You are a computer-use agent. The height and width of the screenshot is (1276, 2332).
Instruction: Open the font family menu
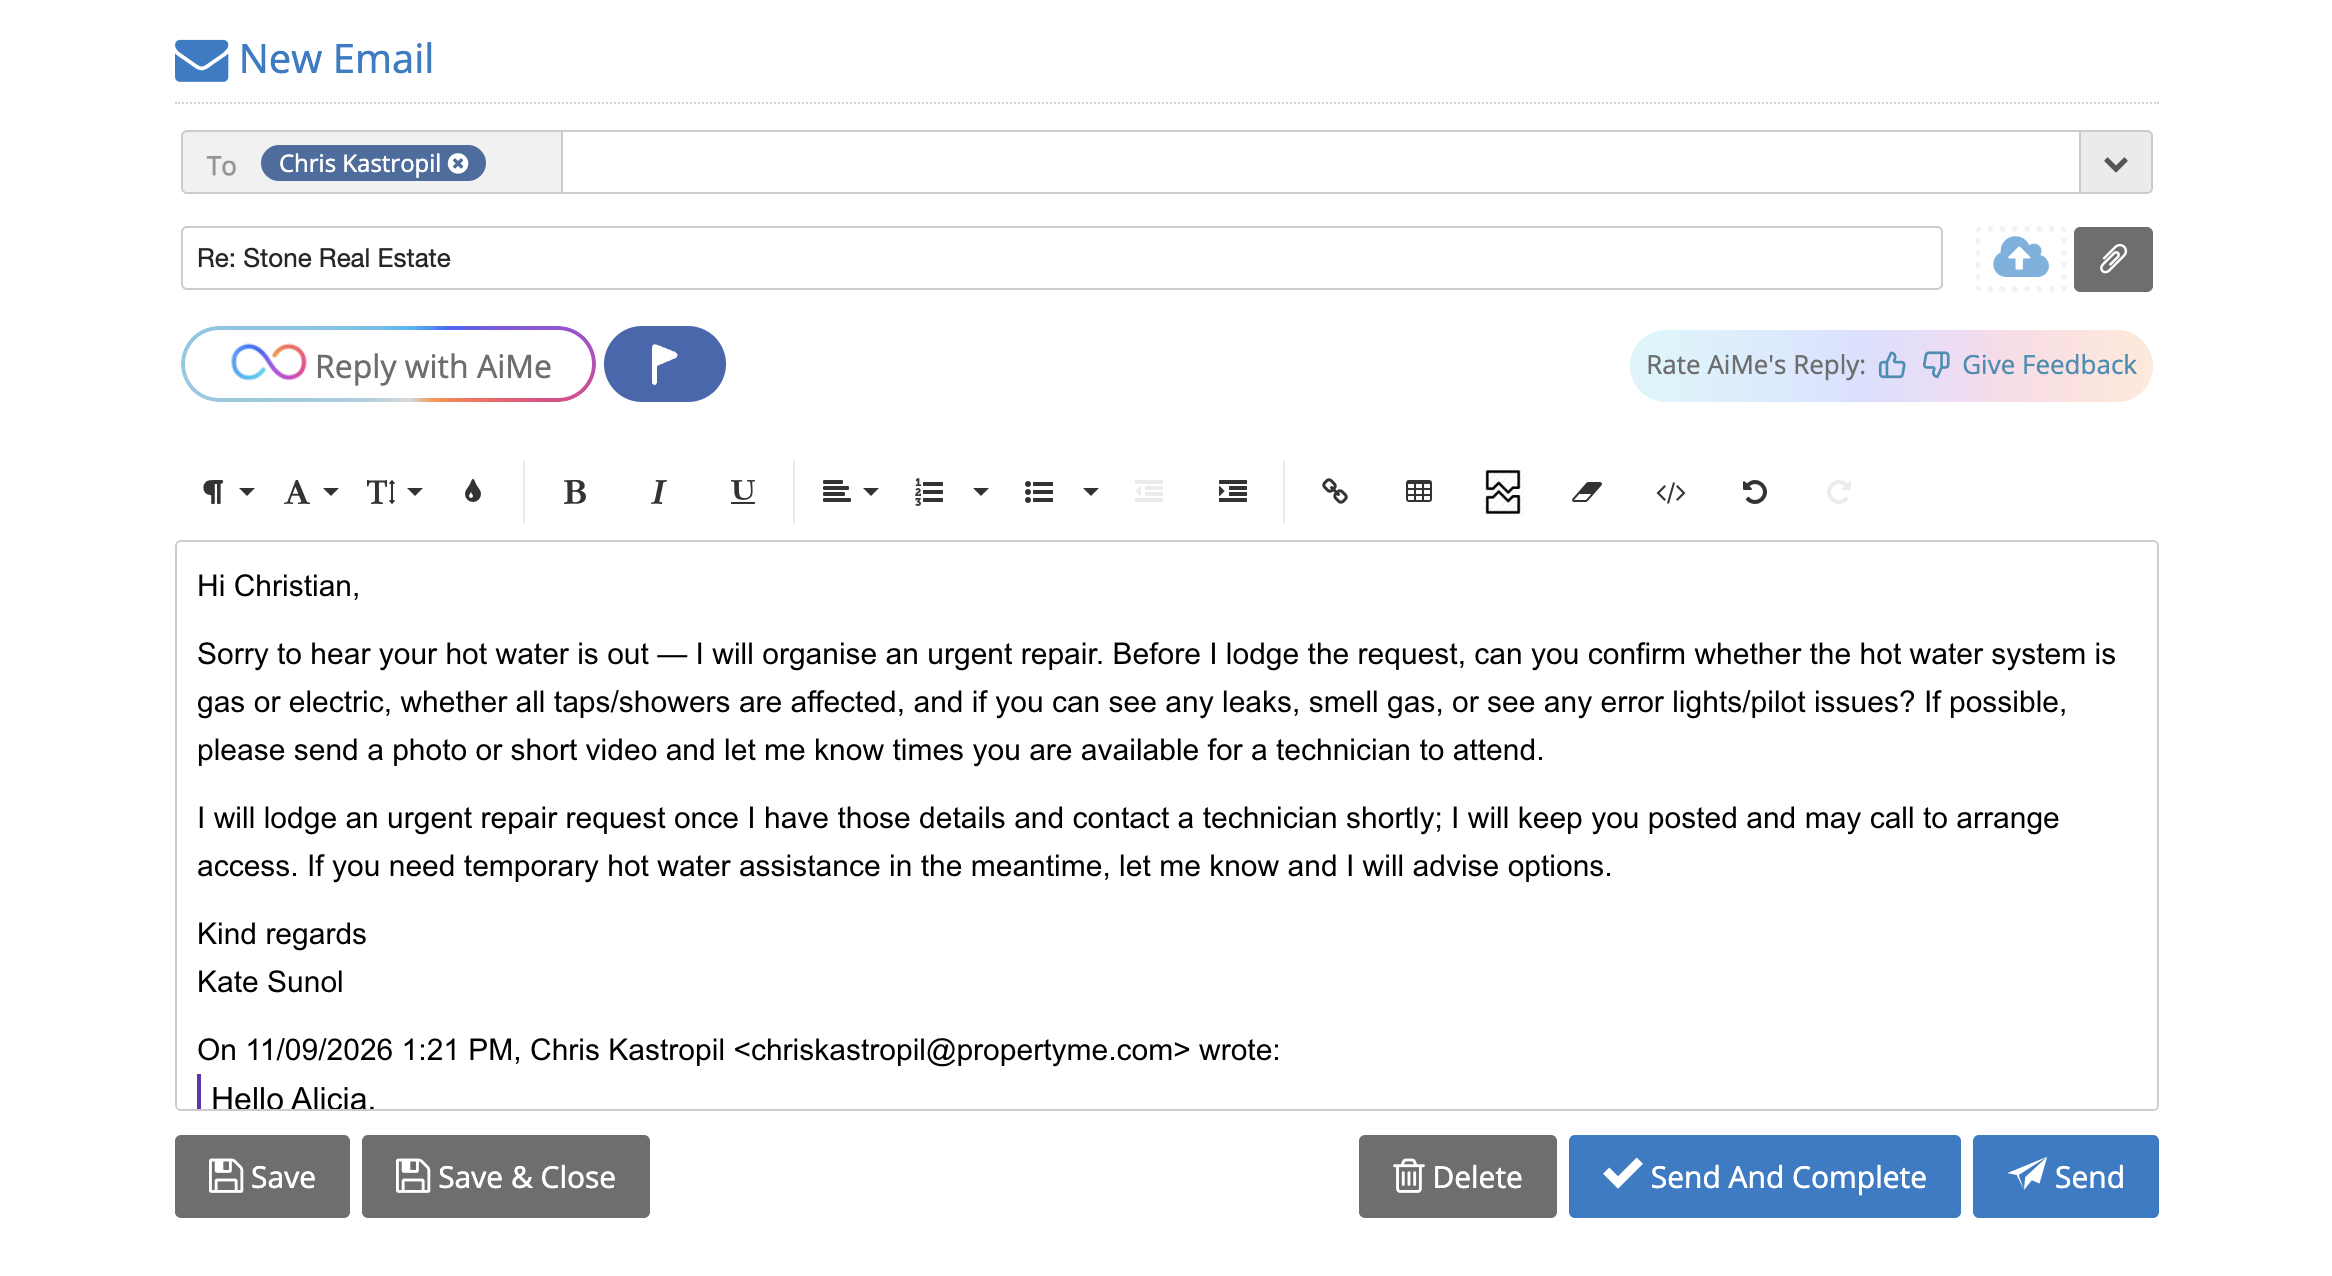click(x=311, y=491)
